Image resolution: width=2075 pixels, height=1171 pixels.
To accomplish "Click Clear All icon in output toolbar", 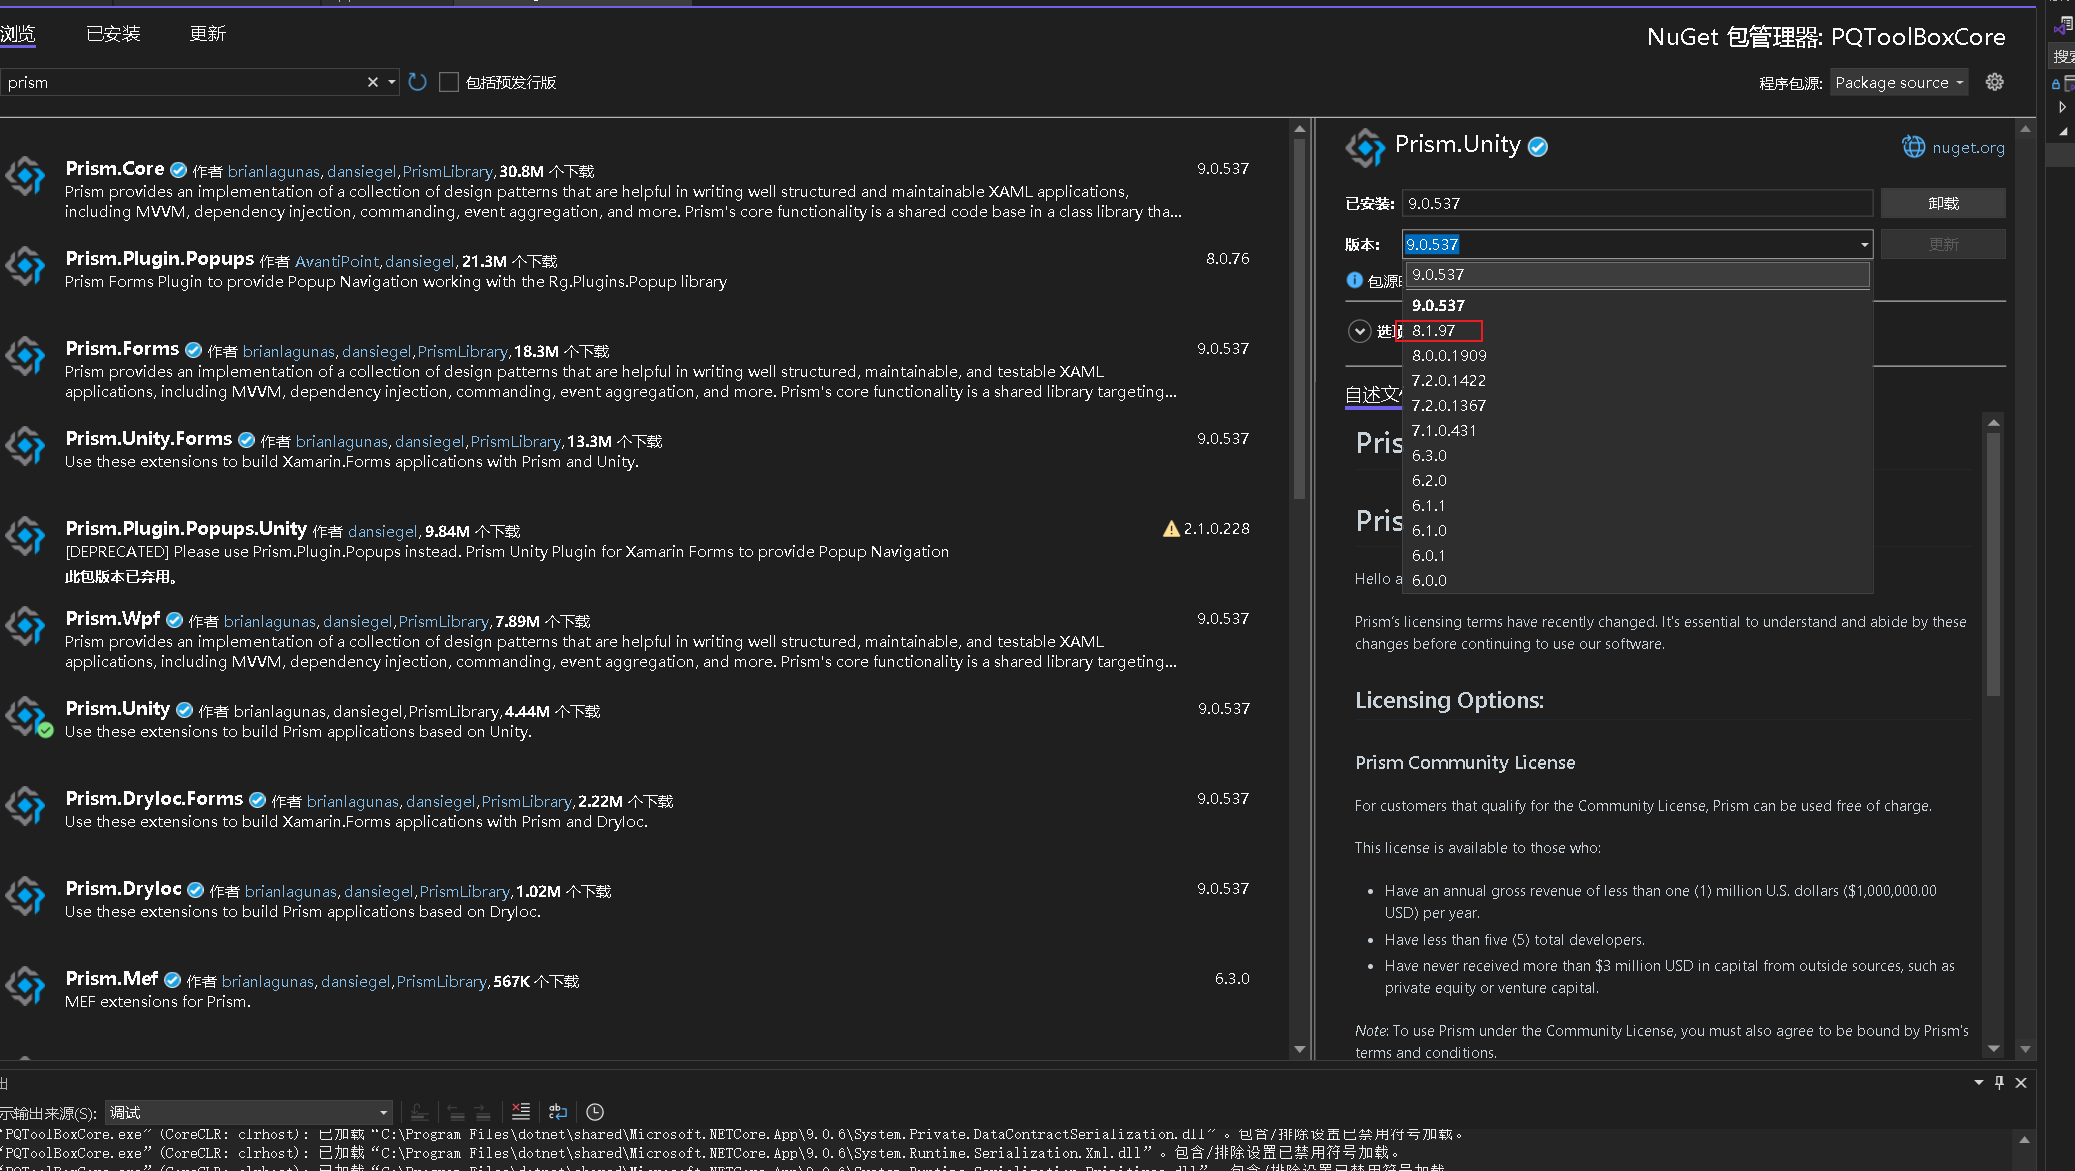I will (520, 1112).
